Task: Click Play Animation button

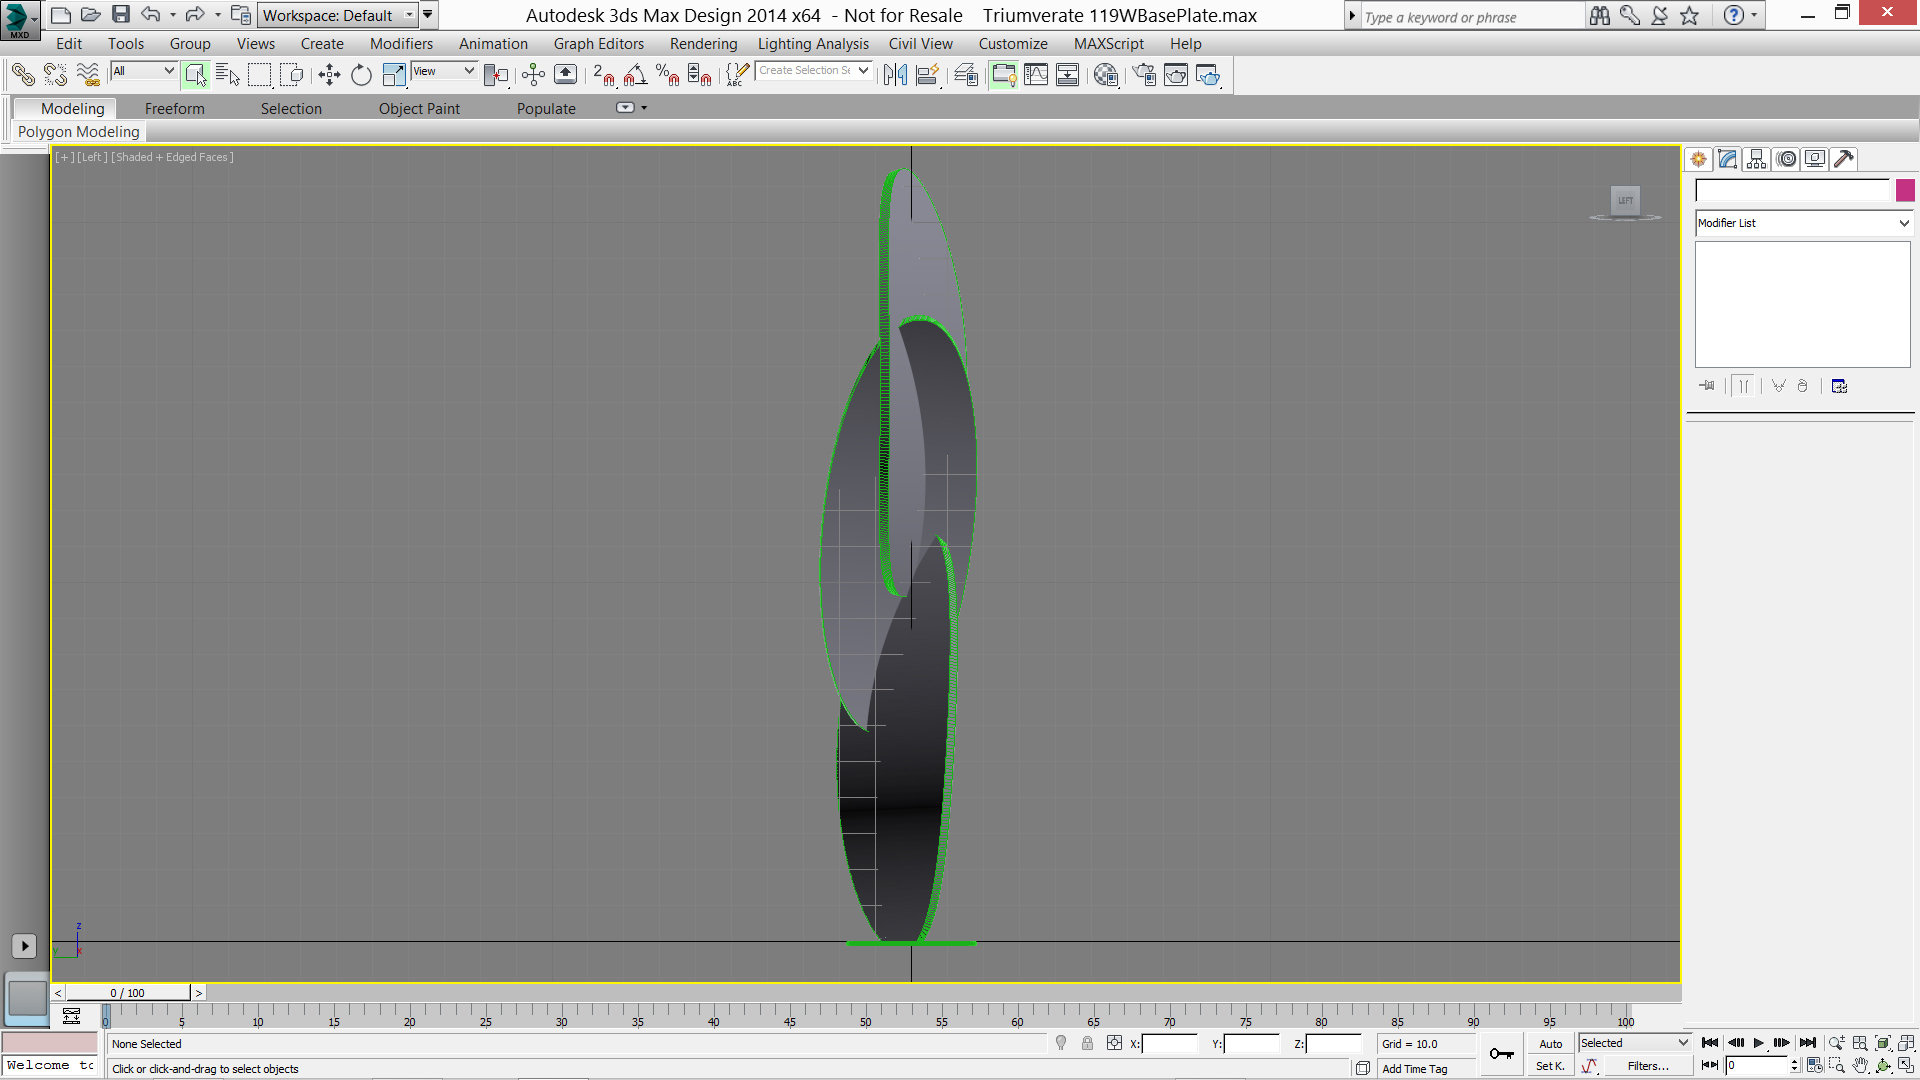Action: (1758, 1043)
